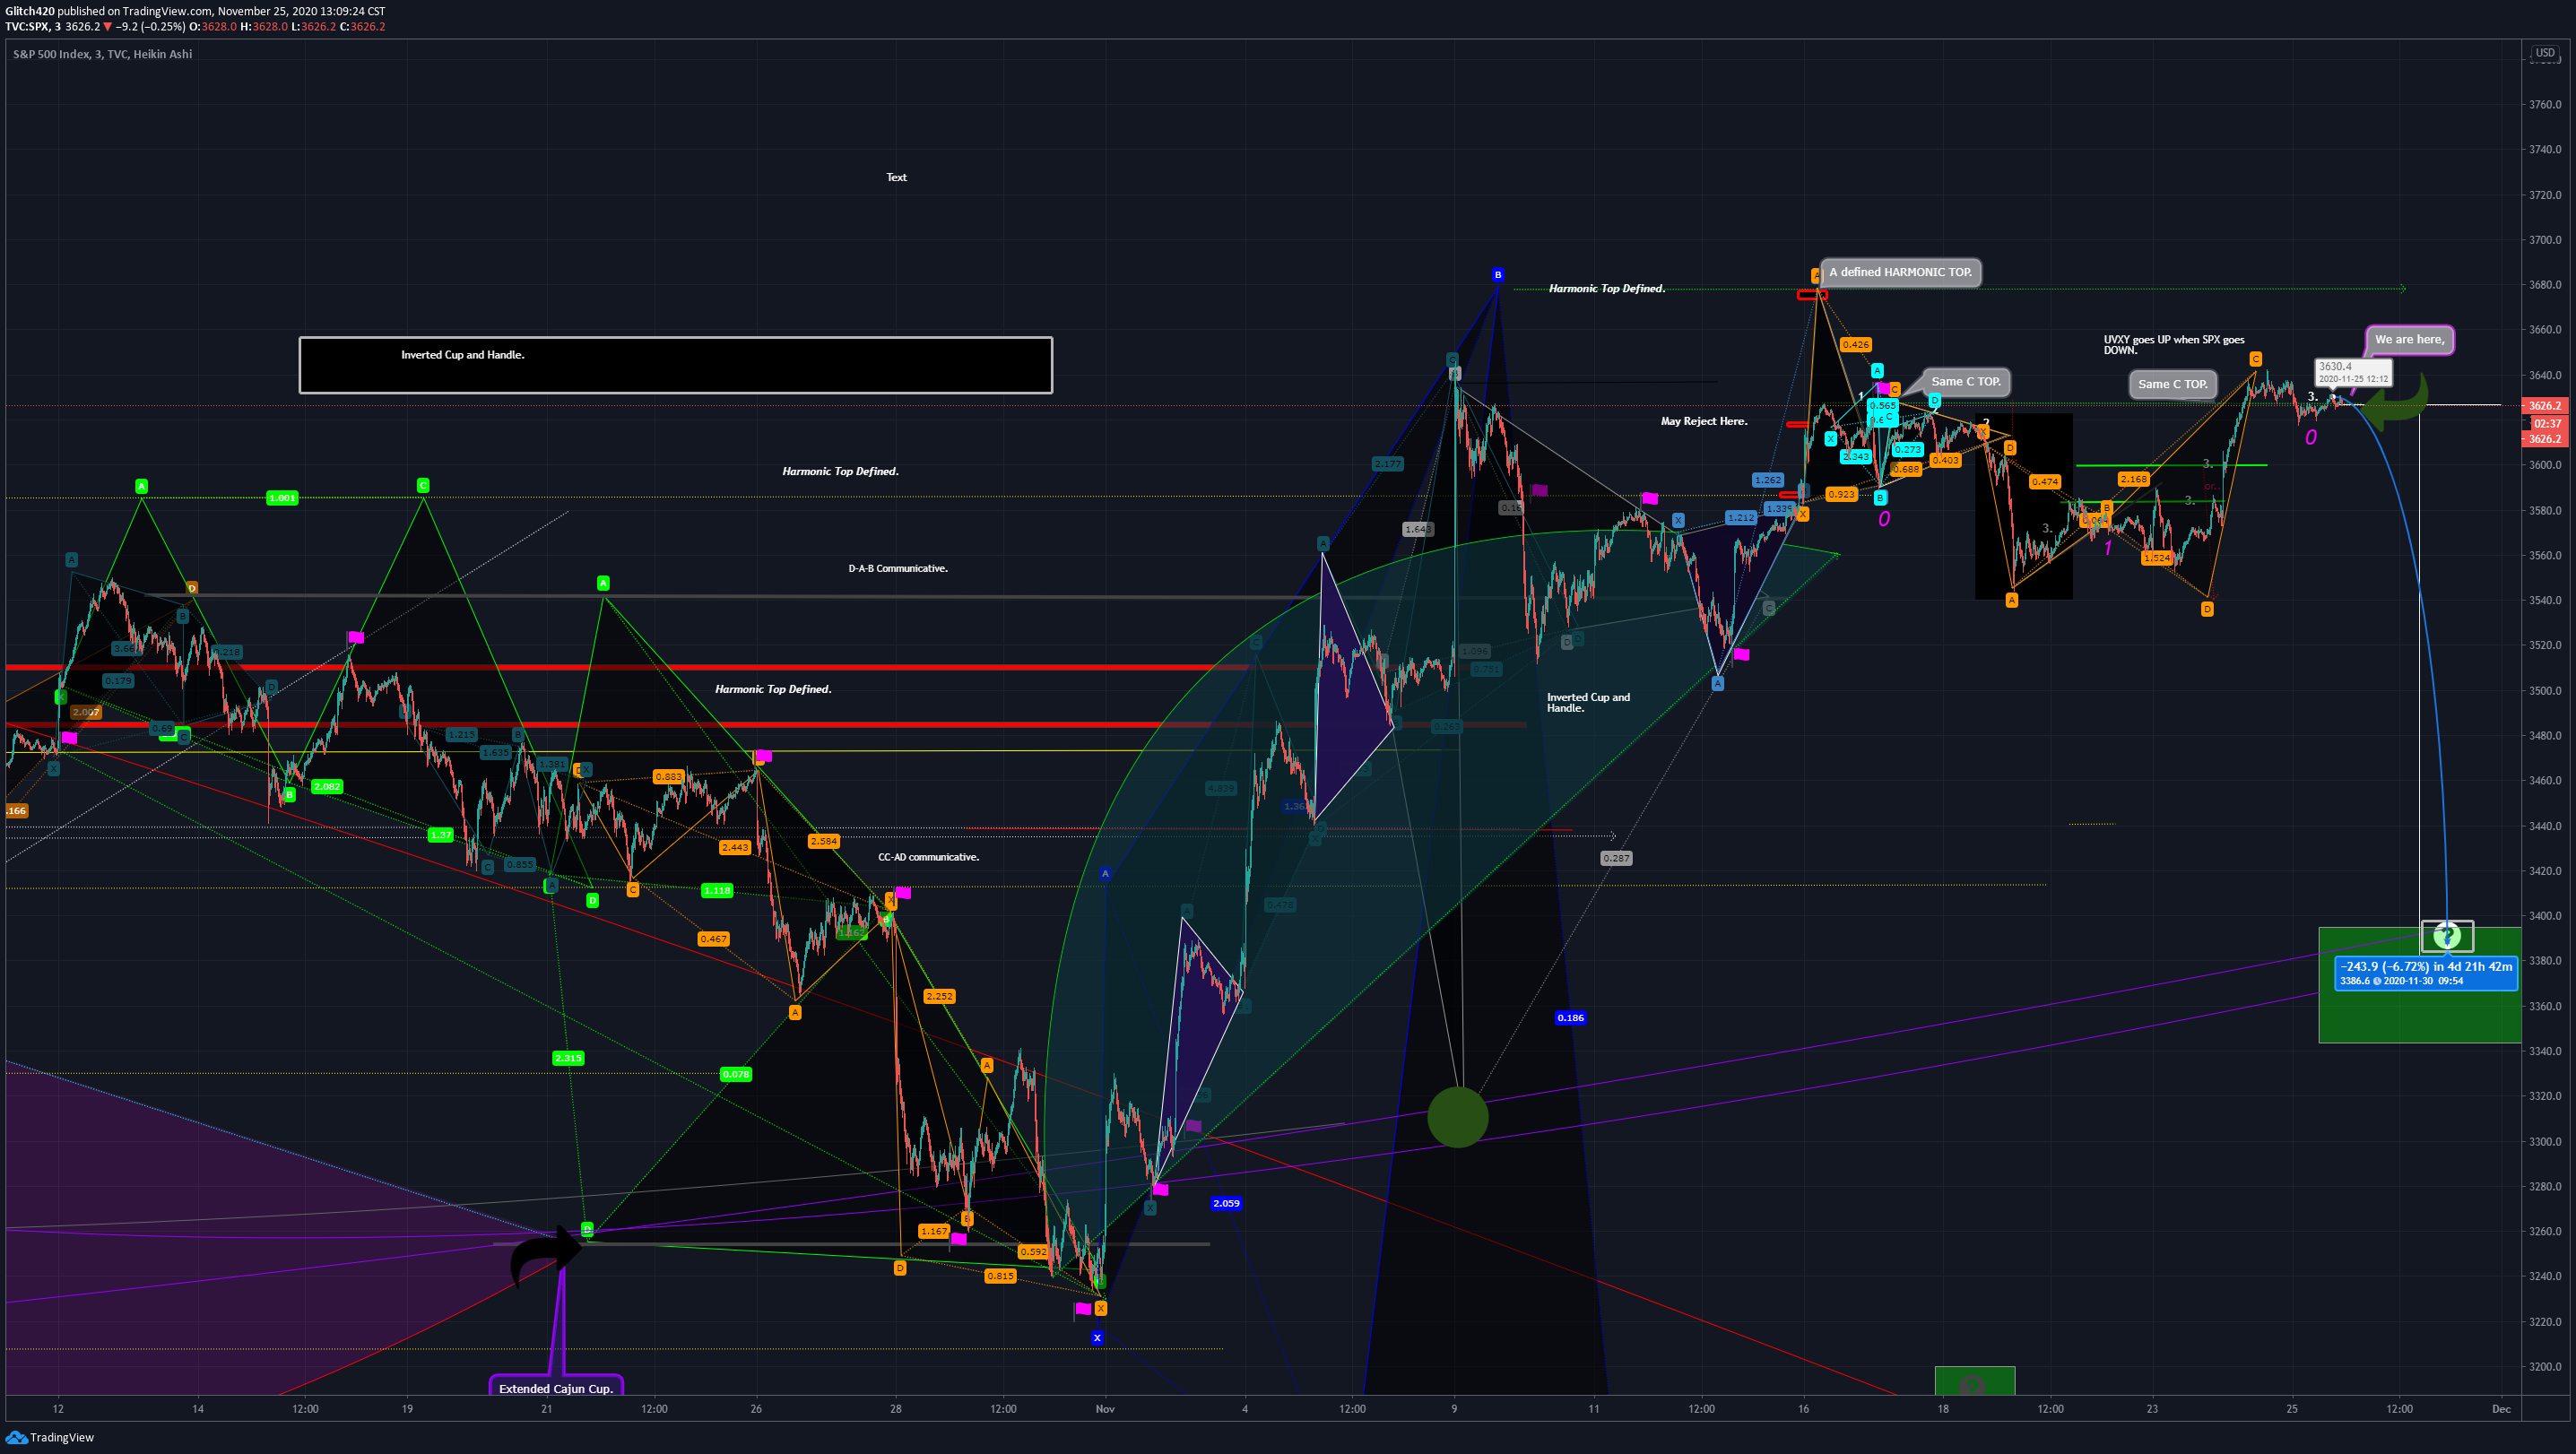The image size is (2576, 1454).
Task: Click the green 2.315 ratio label
Action: tap(568, 1058)
